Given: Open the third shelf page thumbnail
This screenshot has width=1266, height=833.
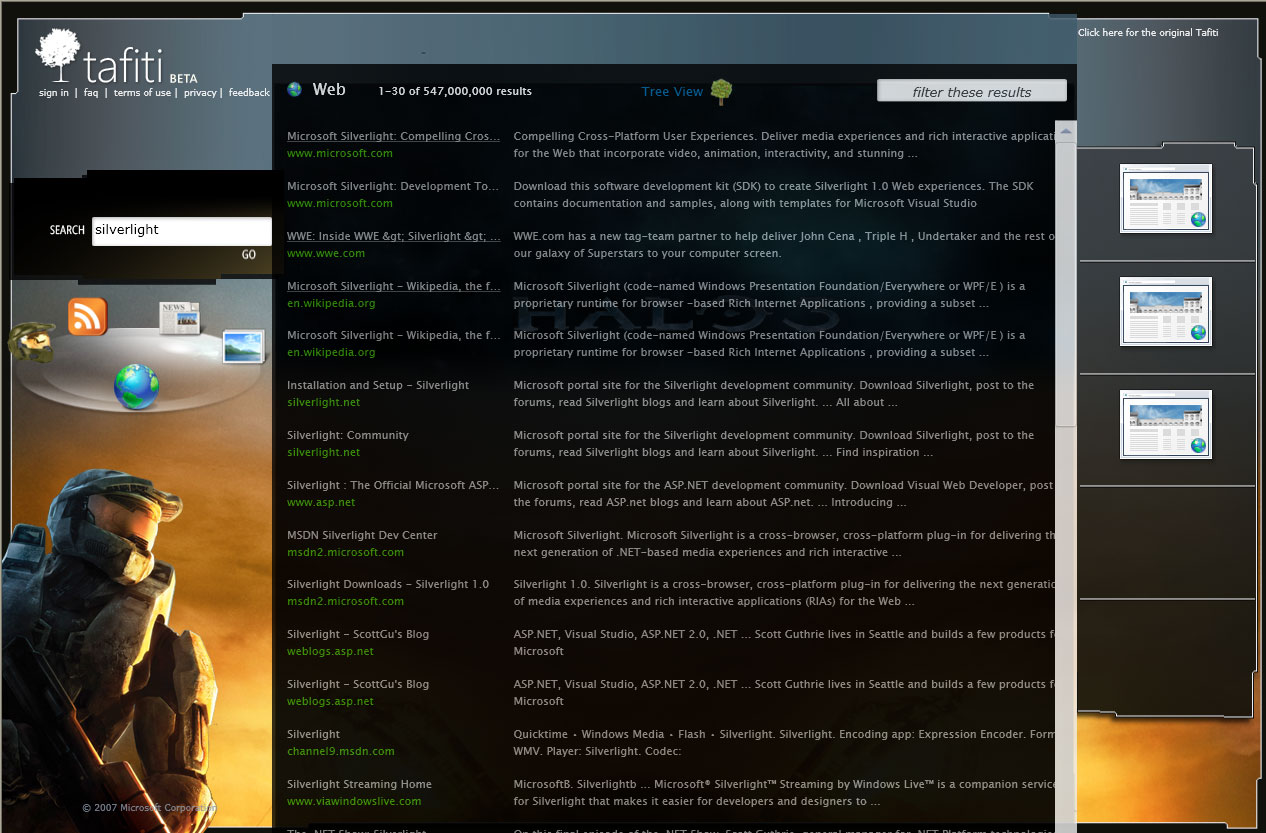Looking at the screenshot, I should point(1166,425).
